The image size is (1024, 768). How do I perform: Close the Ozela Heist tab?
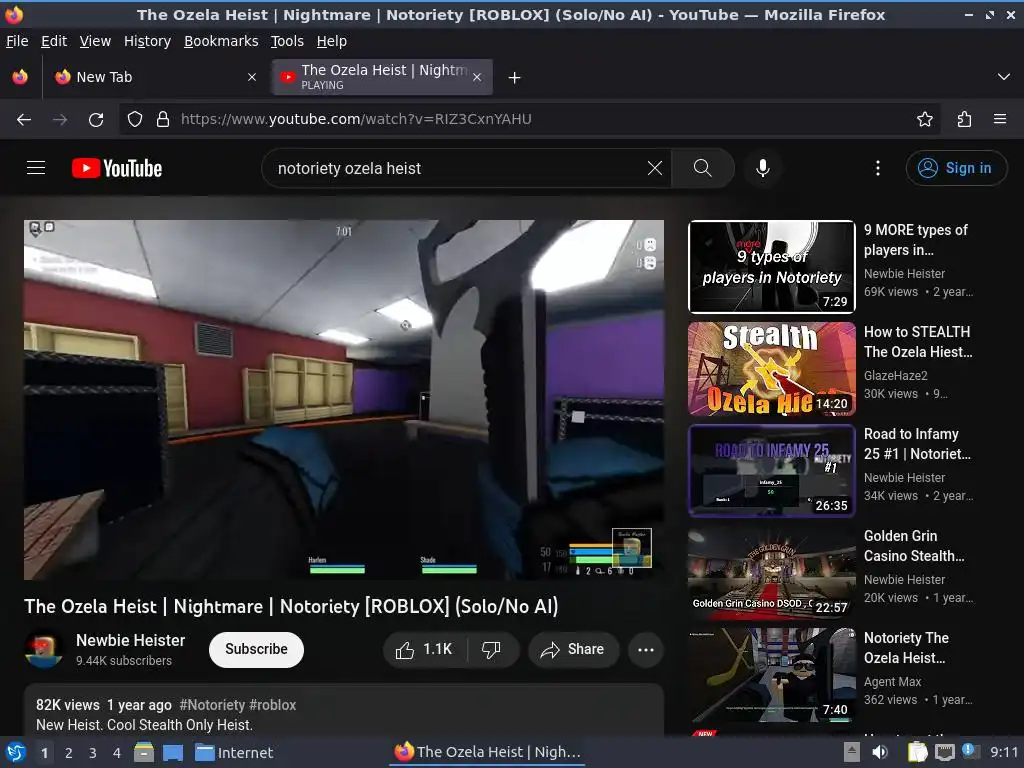click(477, 77)
